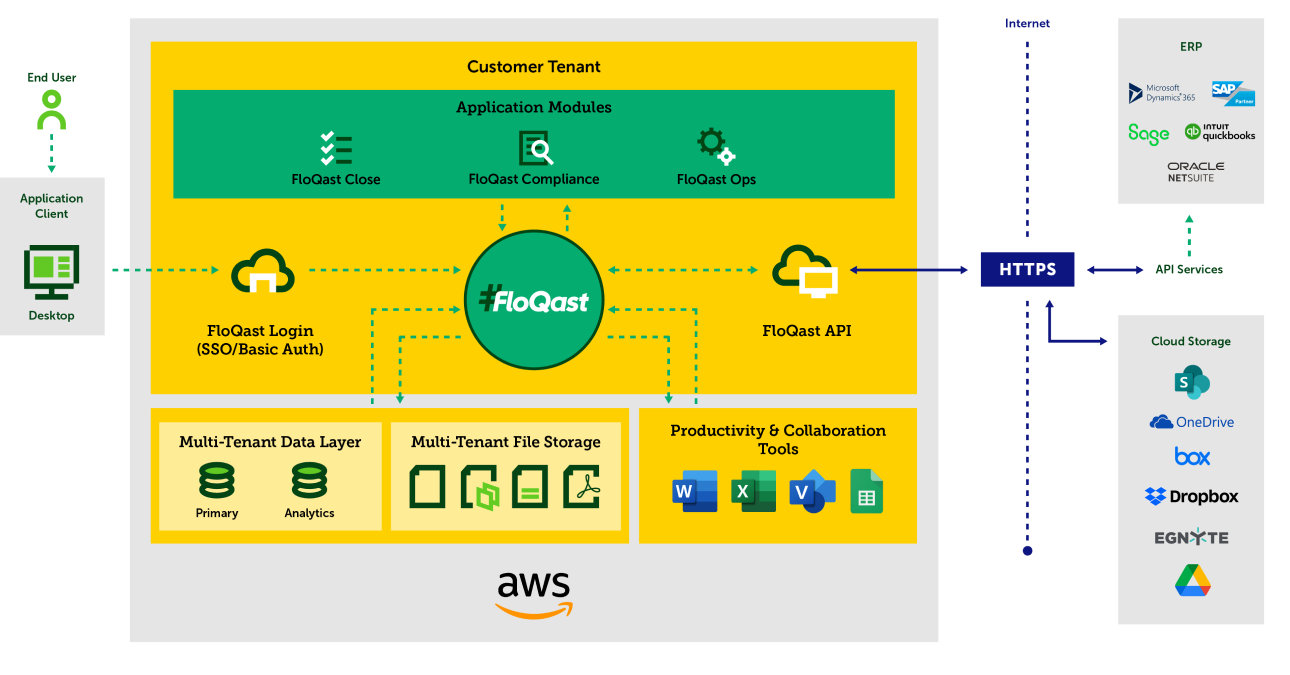Select the Google Drive icon
Image resolution: width=1290 pixels, height=675 pixels.
coord(1193,580)
